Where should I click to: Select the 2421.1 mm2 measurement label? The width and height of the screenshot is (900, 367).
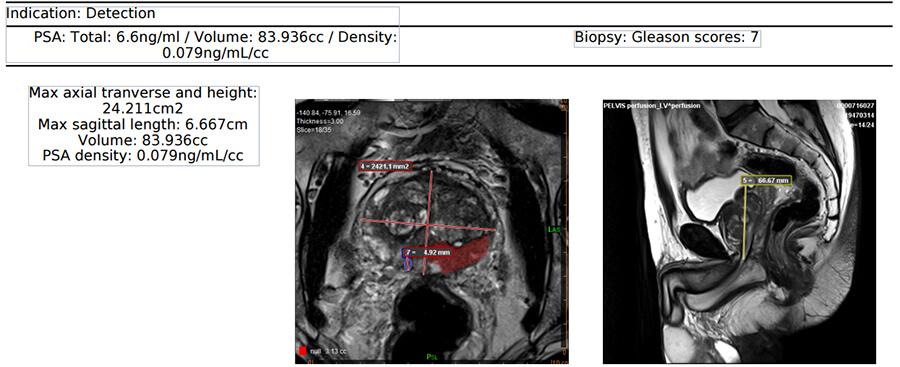click(x=385, y=167)
